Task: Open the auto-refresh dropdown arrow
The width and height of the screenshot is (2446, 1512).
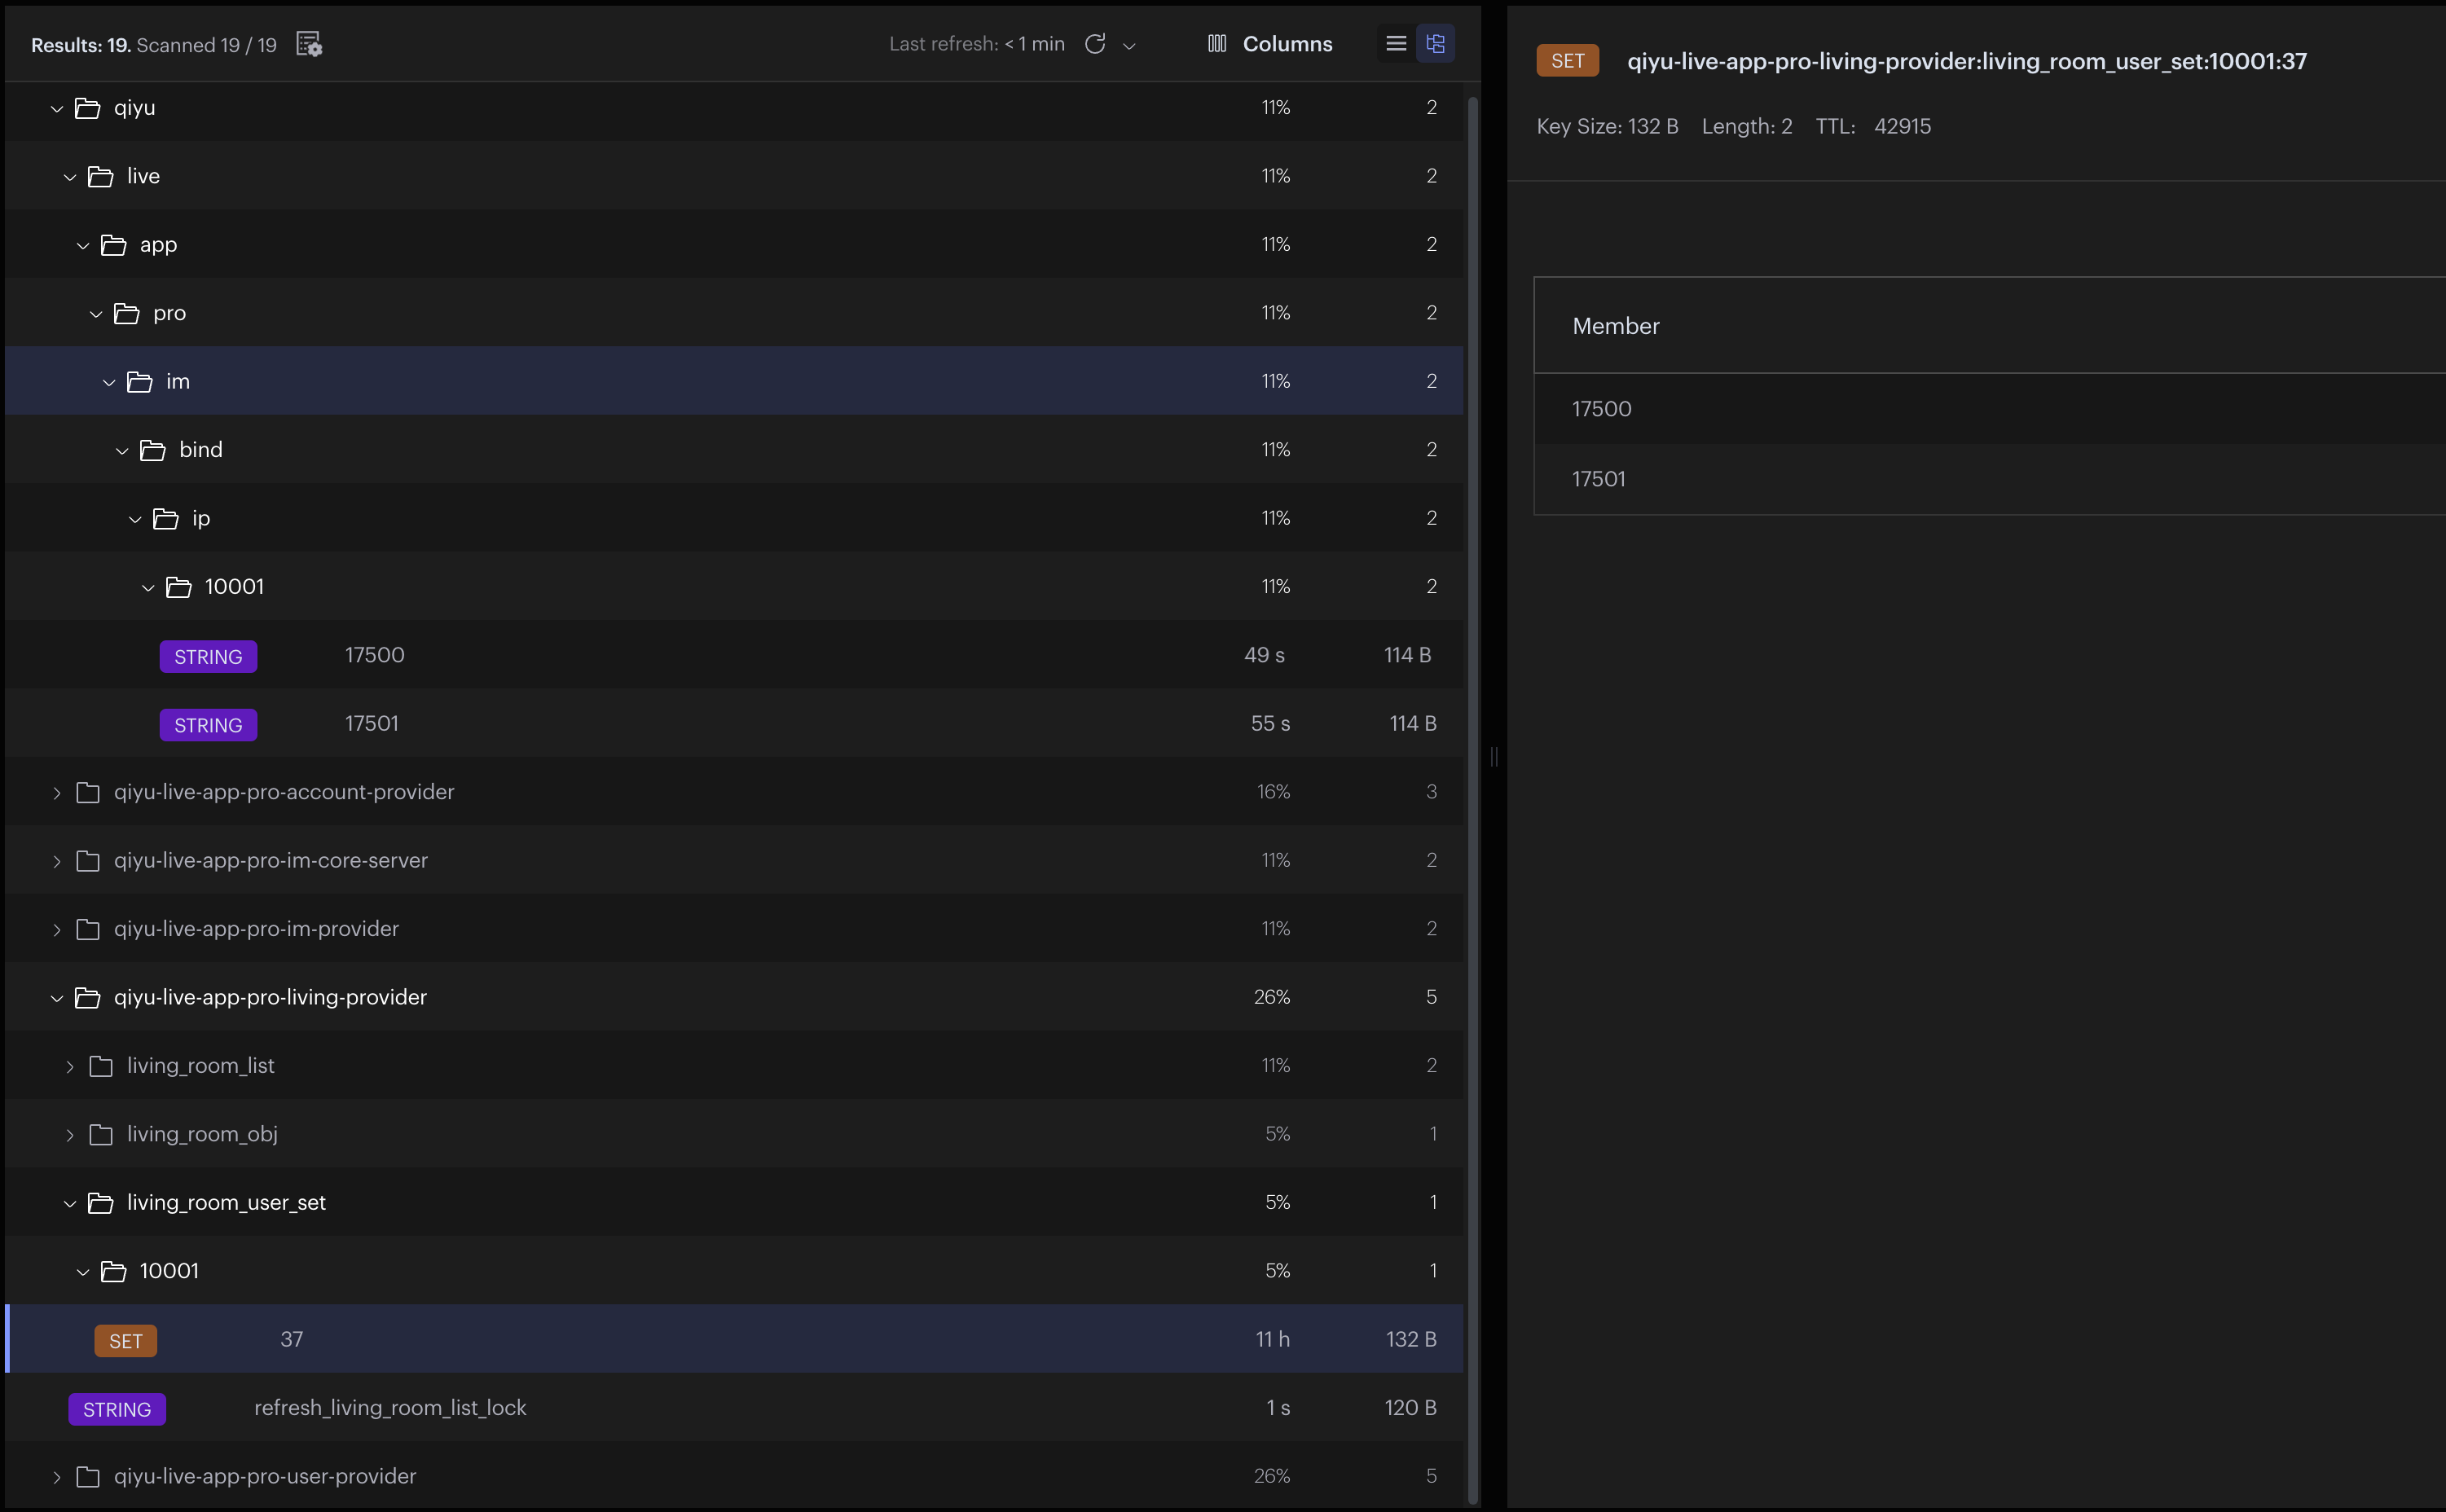Action: tap(1129, 45)
